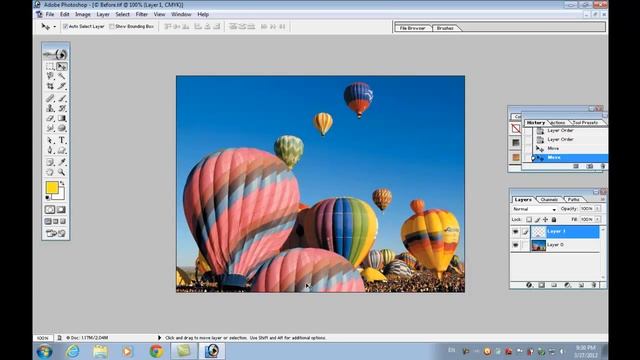The height and width of the screenshot is (360, 640).
Task: Hide Layer 1 with its eye icon
Action: (x=516, y=232)
